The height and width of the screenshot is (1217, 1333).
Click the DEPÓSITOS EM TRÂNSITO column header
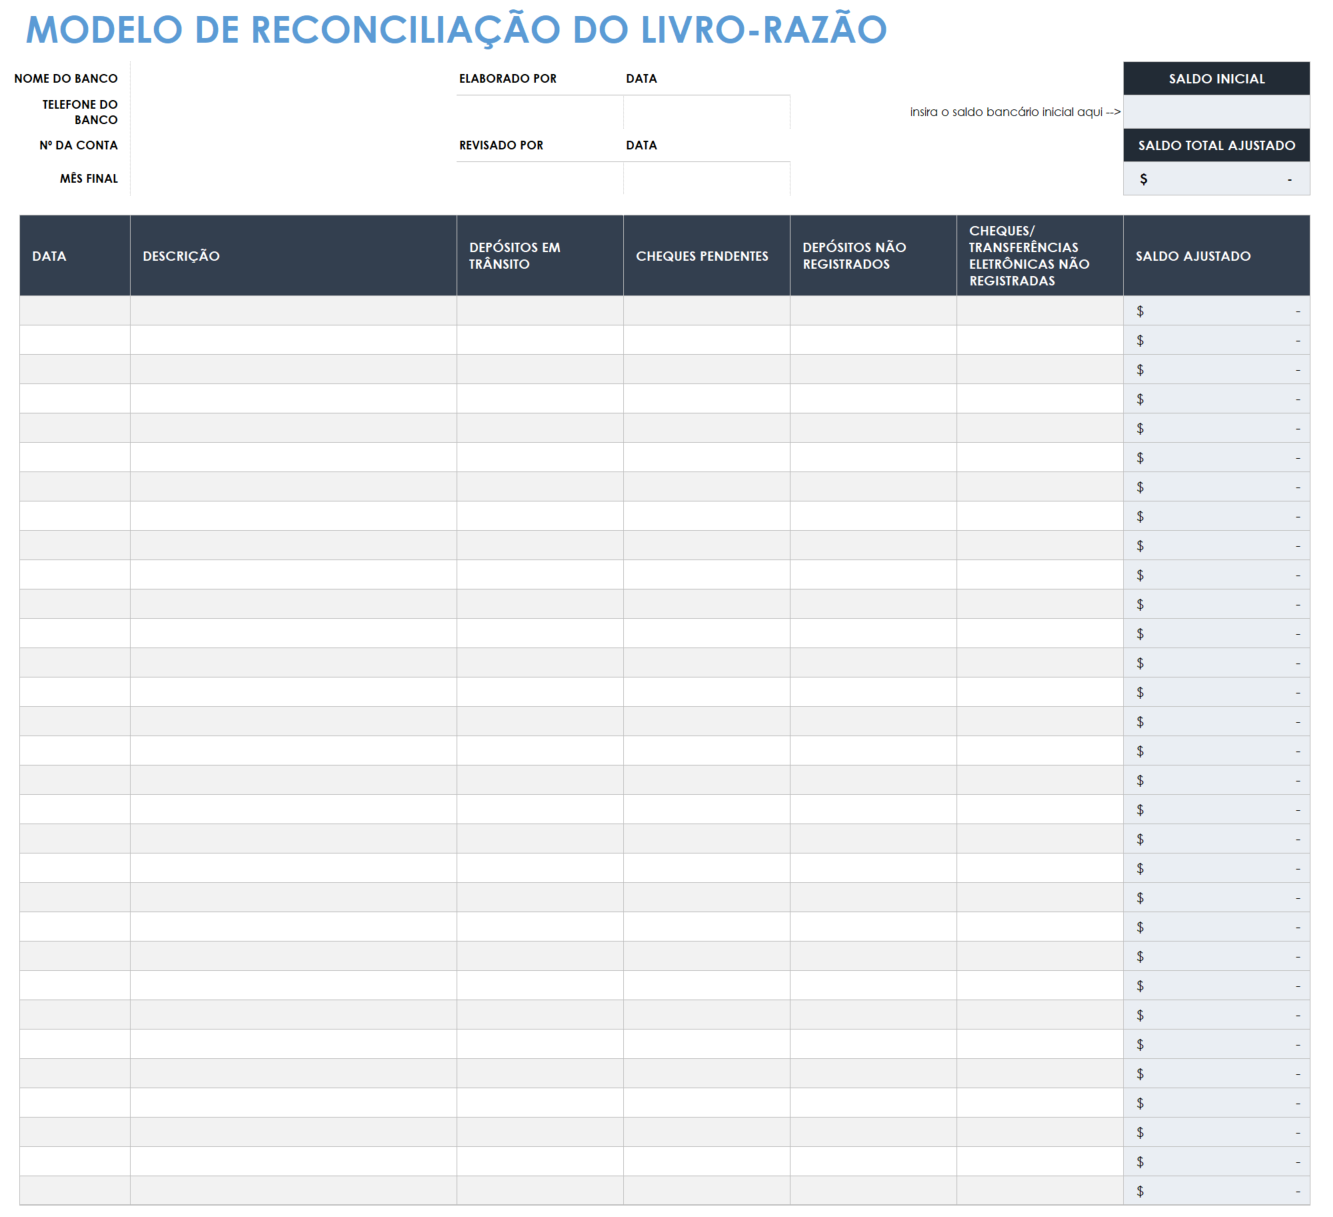[540, 256]
